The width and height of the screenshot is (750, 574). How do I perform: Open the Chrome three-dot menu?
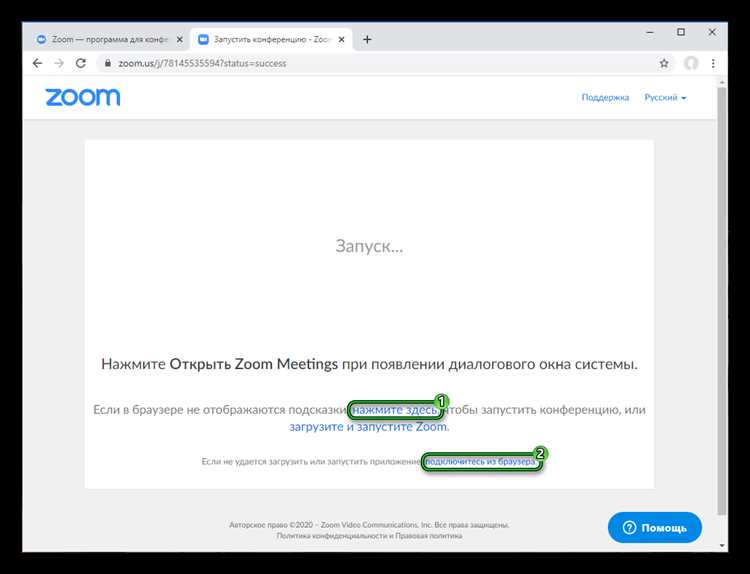tap(713, 63)
